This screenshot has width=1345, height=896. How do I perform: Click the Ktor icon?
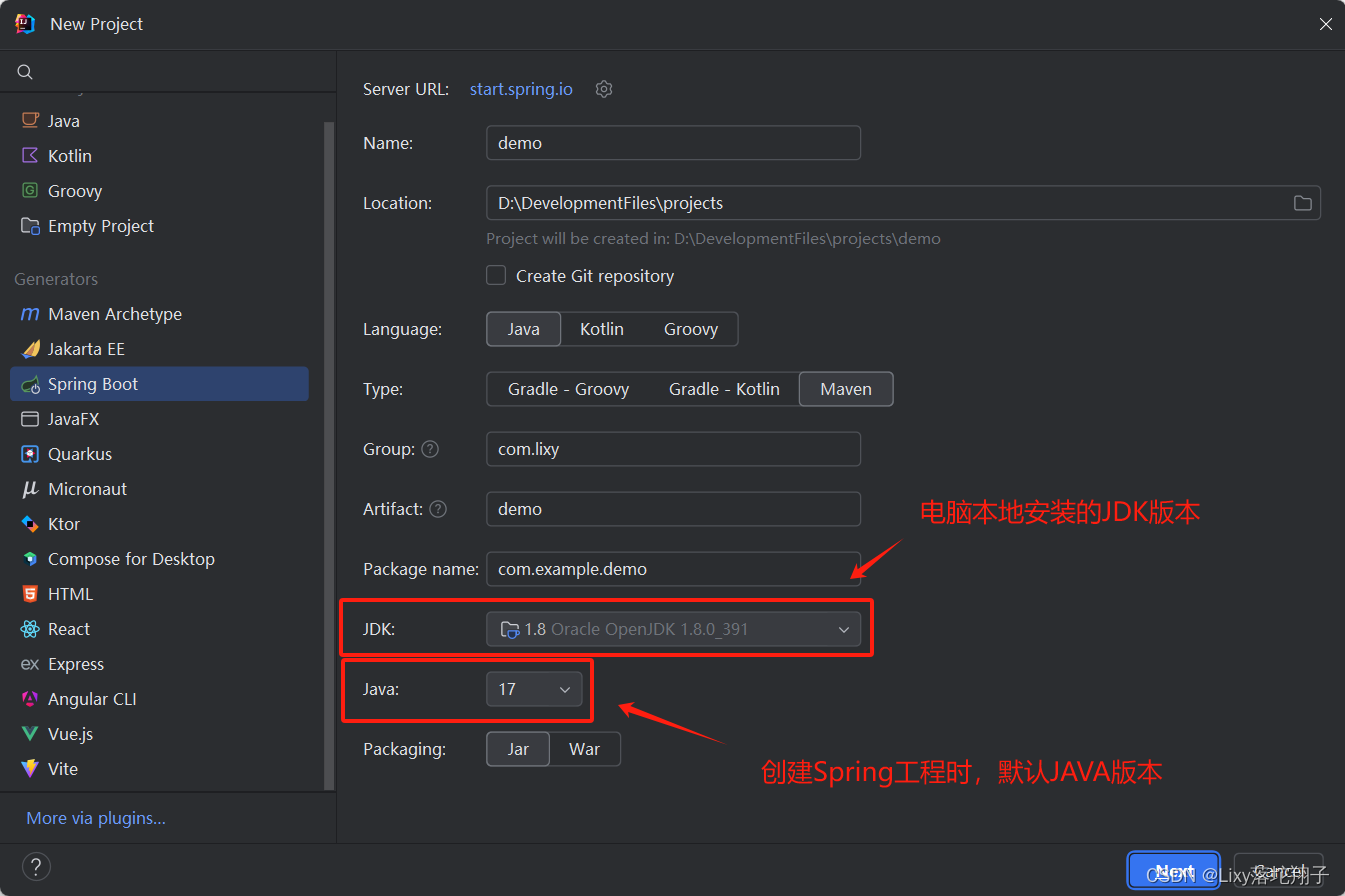click(x=30, y=524)
